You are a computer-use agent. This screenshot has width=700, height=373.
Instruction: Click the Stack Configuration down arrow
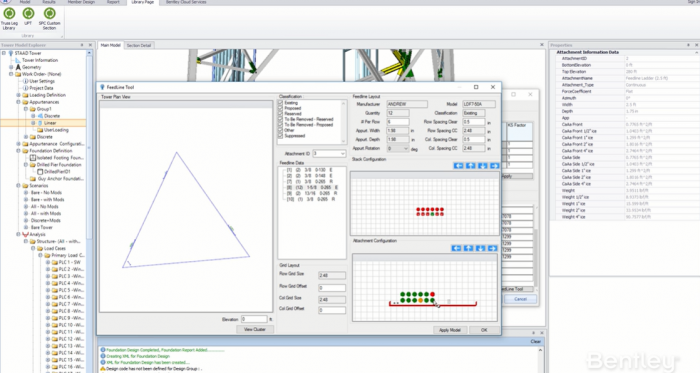pyautogui.click(x=483, y=166)
